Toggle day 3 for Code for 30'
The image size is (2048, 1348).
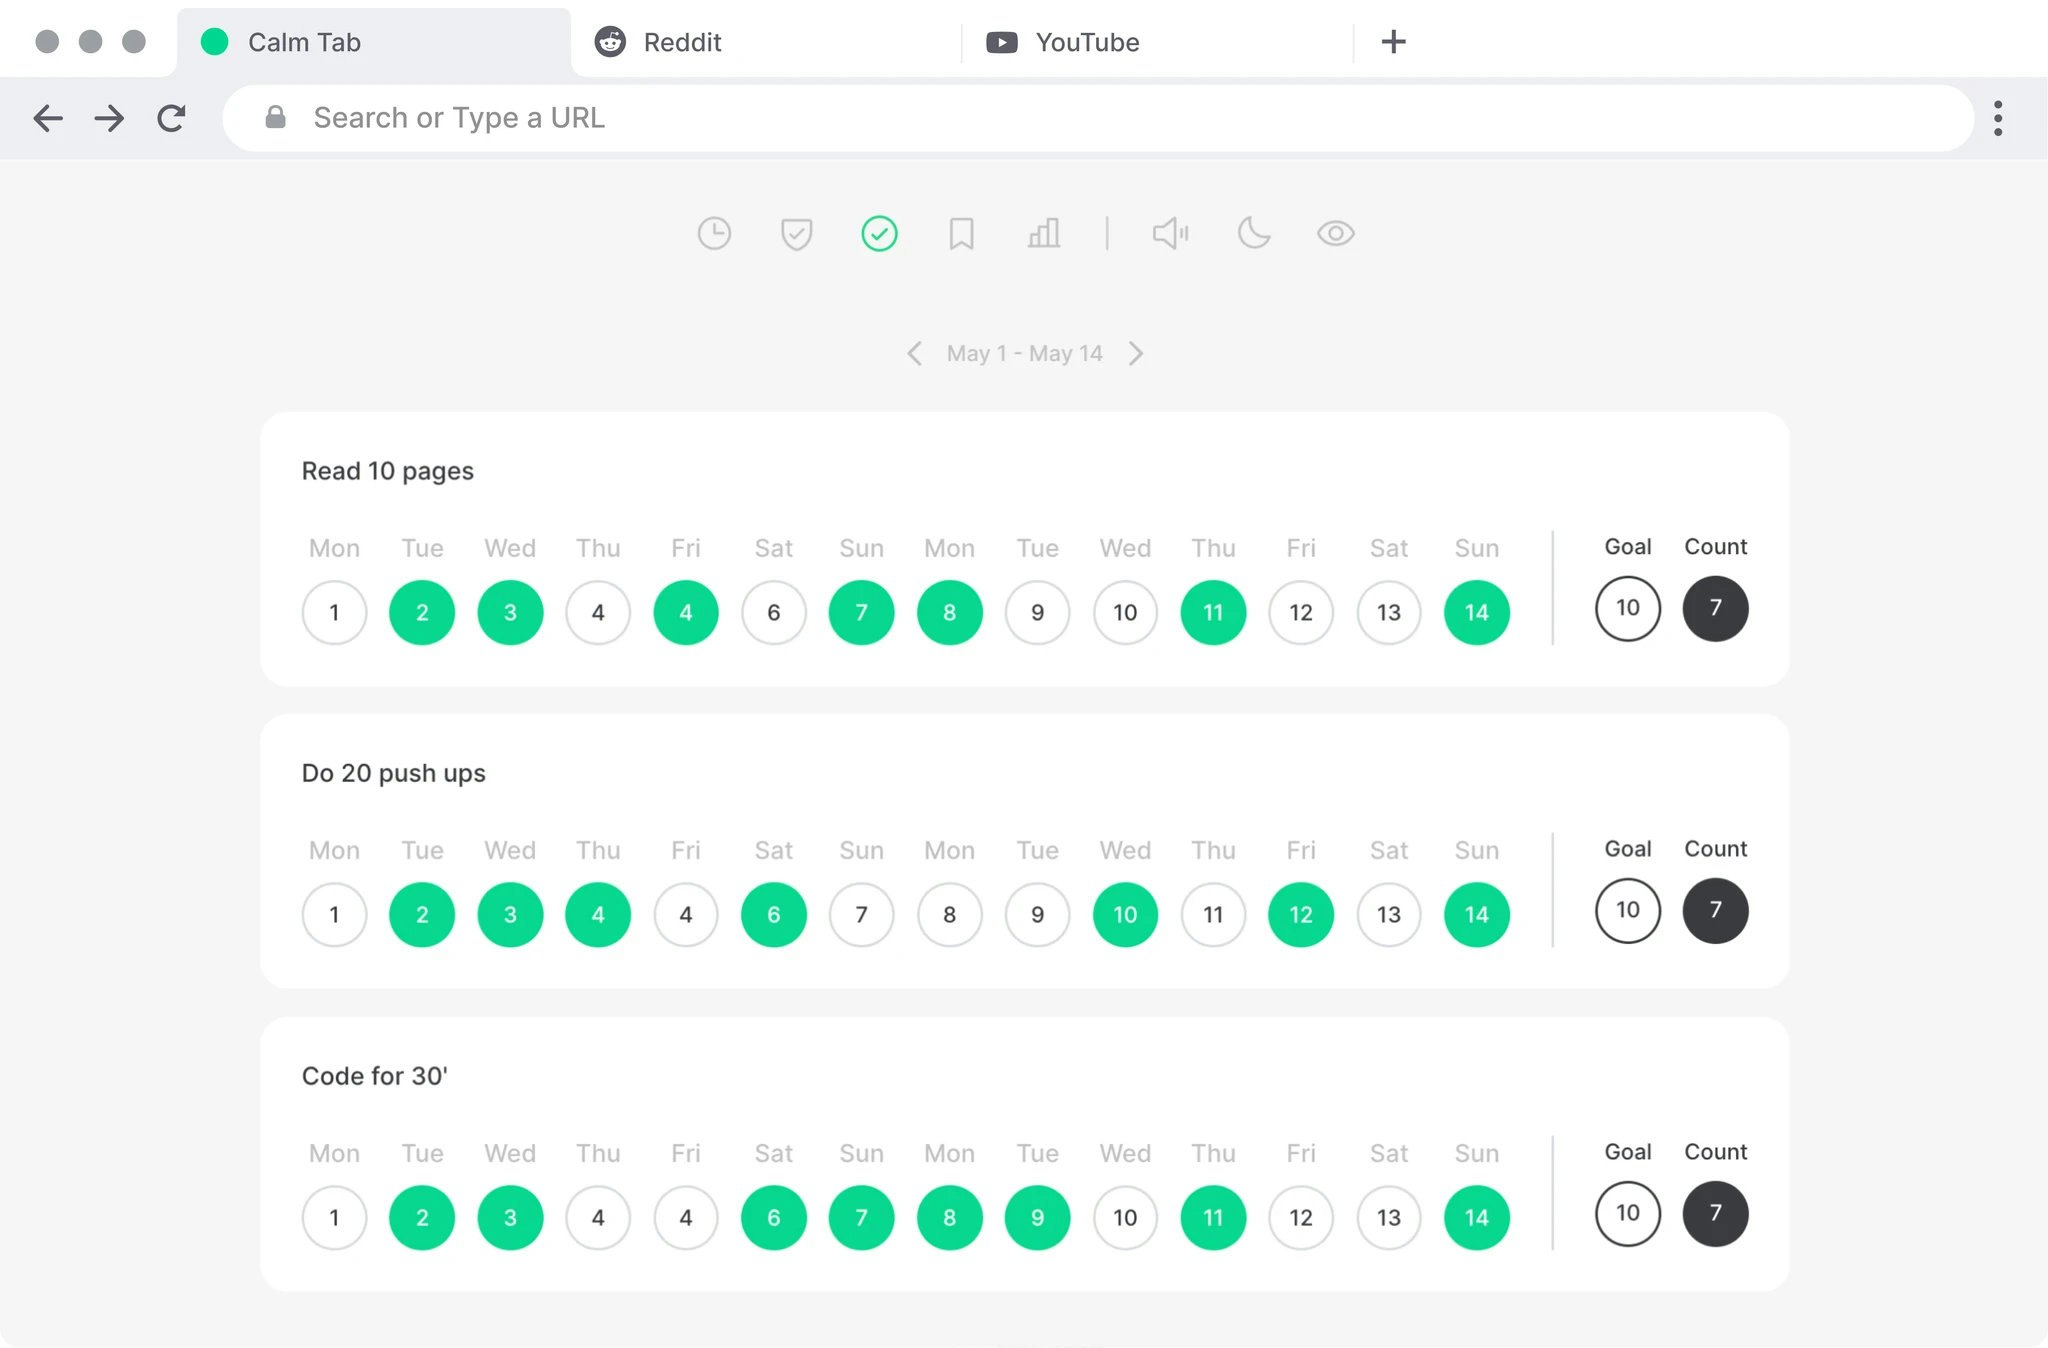click(x=510, y=1217)
